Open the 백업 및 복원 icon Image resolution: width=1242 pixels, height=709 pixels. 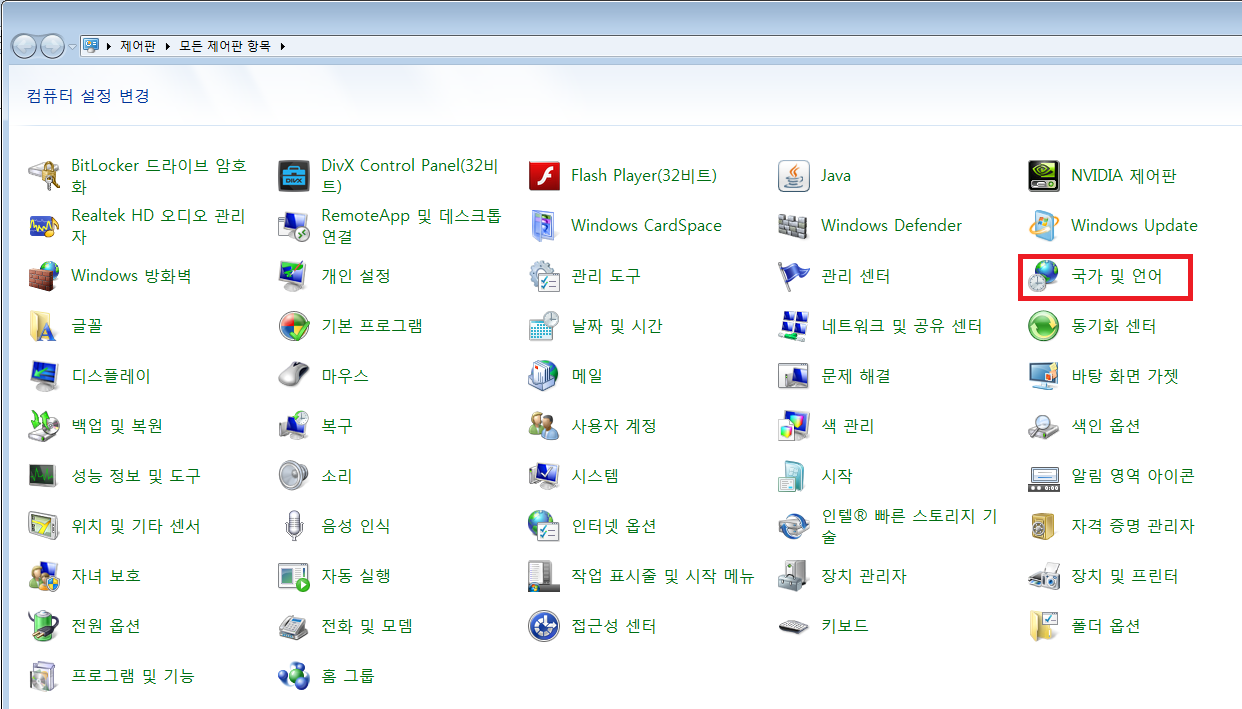44,426
